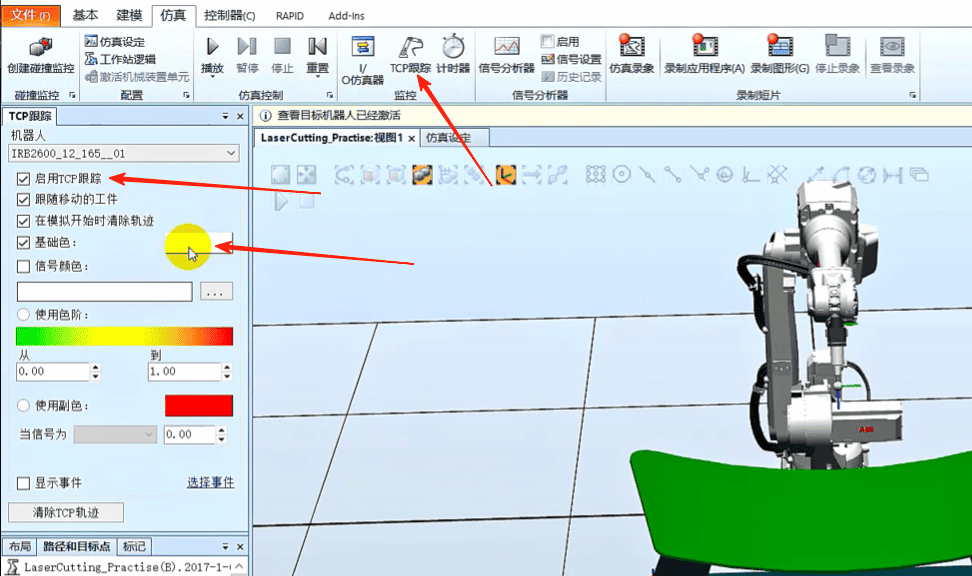
Task: Open the robot IRB2600_12_165__01 dropdown
Action: [124, 153]
